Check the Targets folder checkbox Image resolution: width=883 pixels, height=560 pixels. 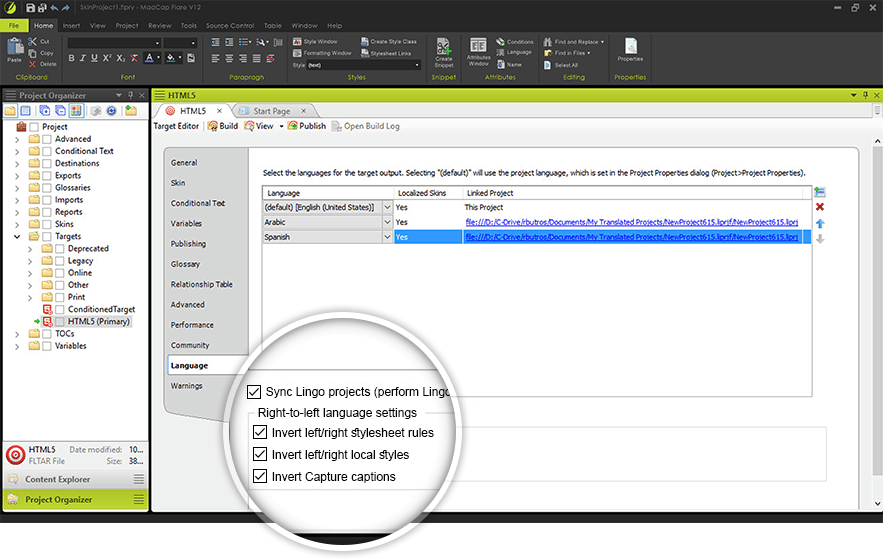click(x=47, y=237)
